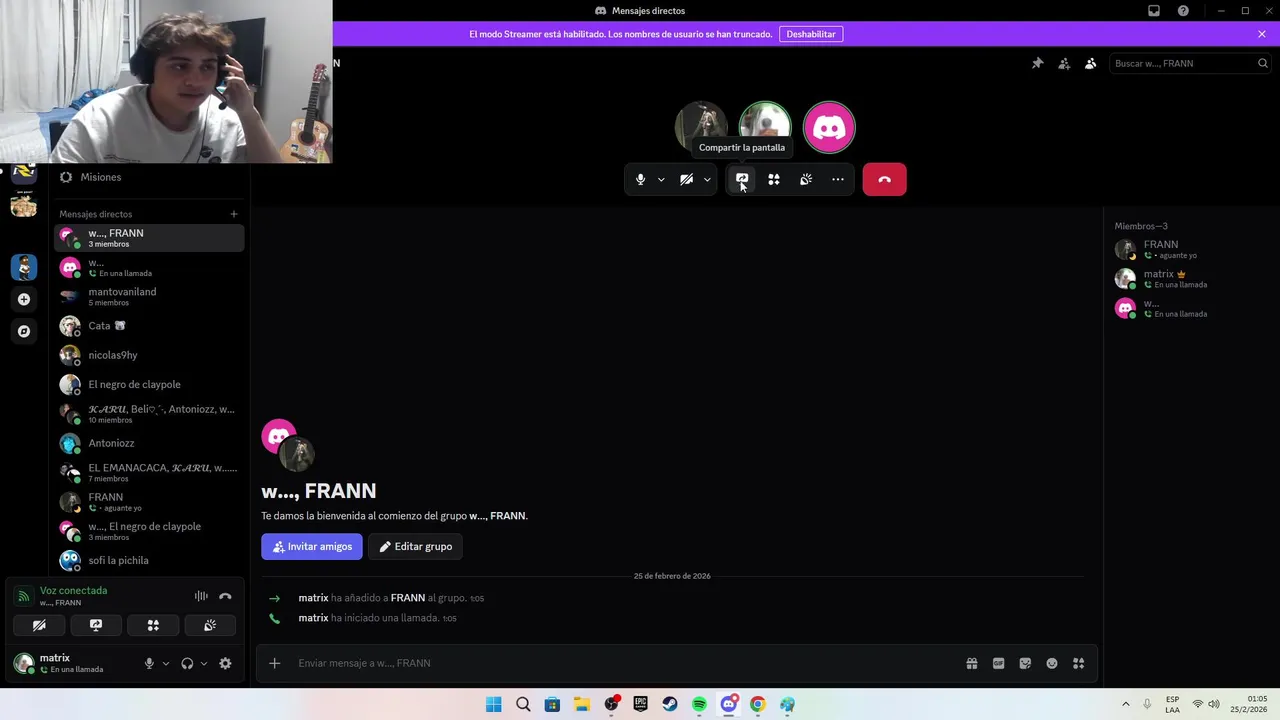This screenshot has width=1280, height=720.
Task: Open 'w..., El negro de claypole' group
Action: (149, 531)
